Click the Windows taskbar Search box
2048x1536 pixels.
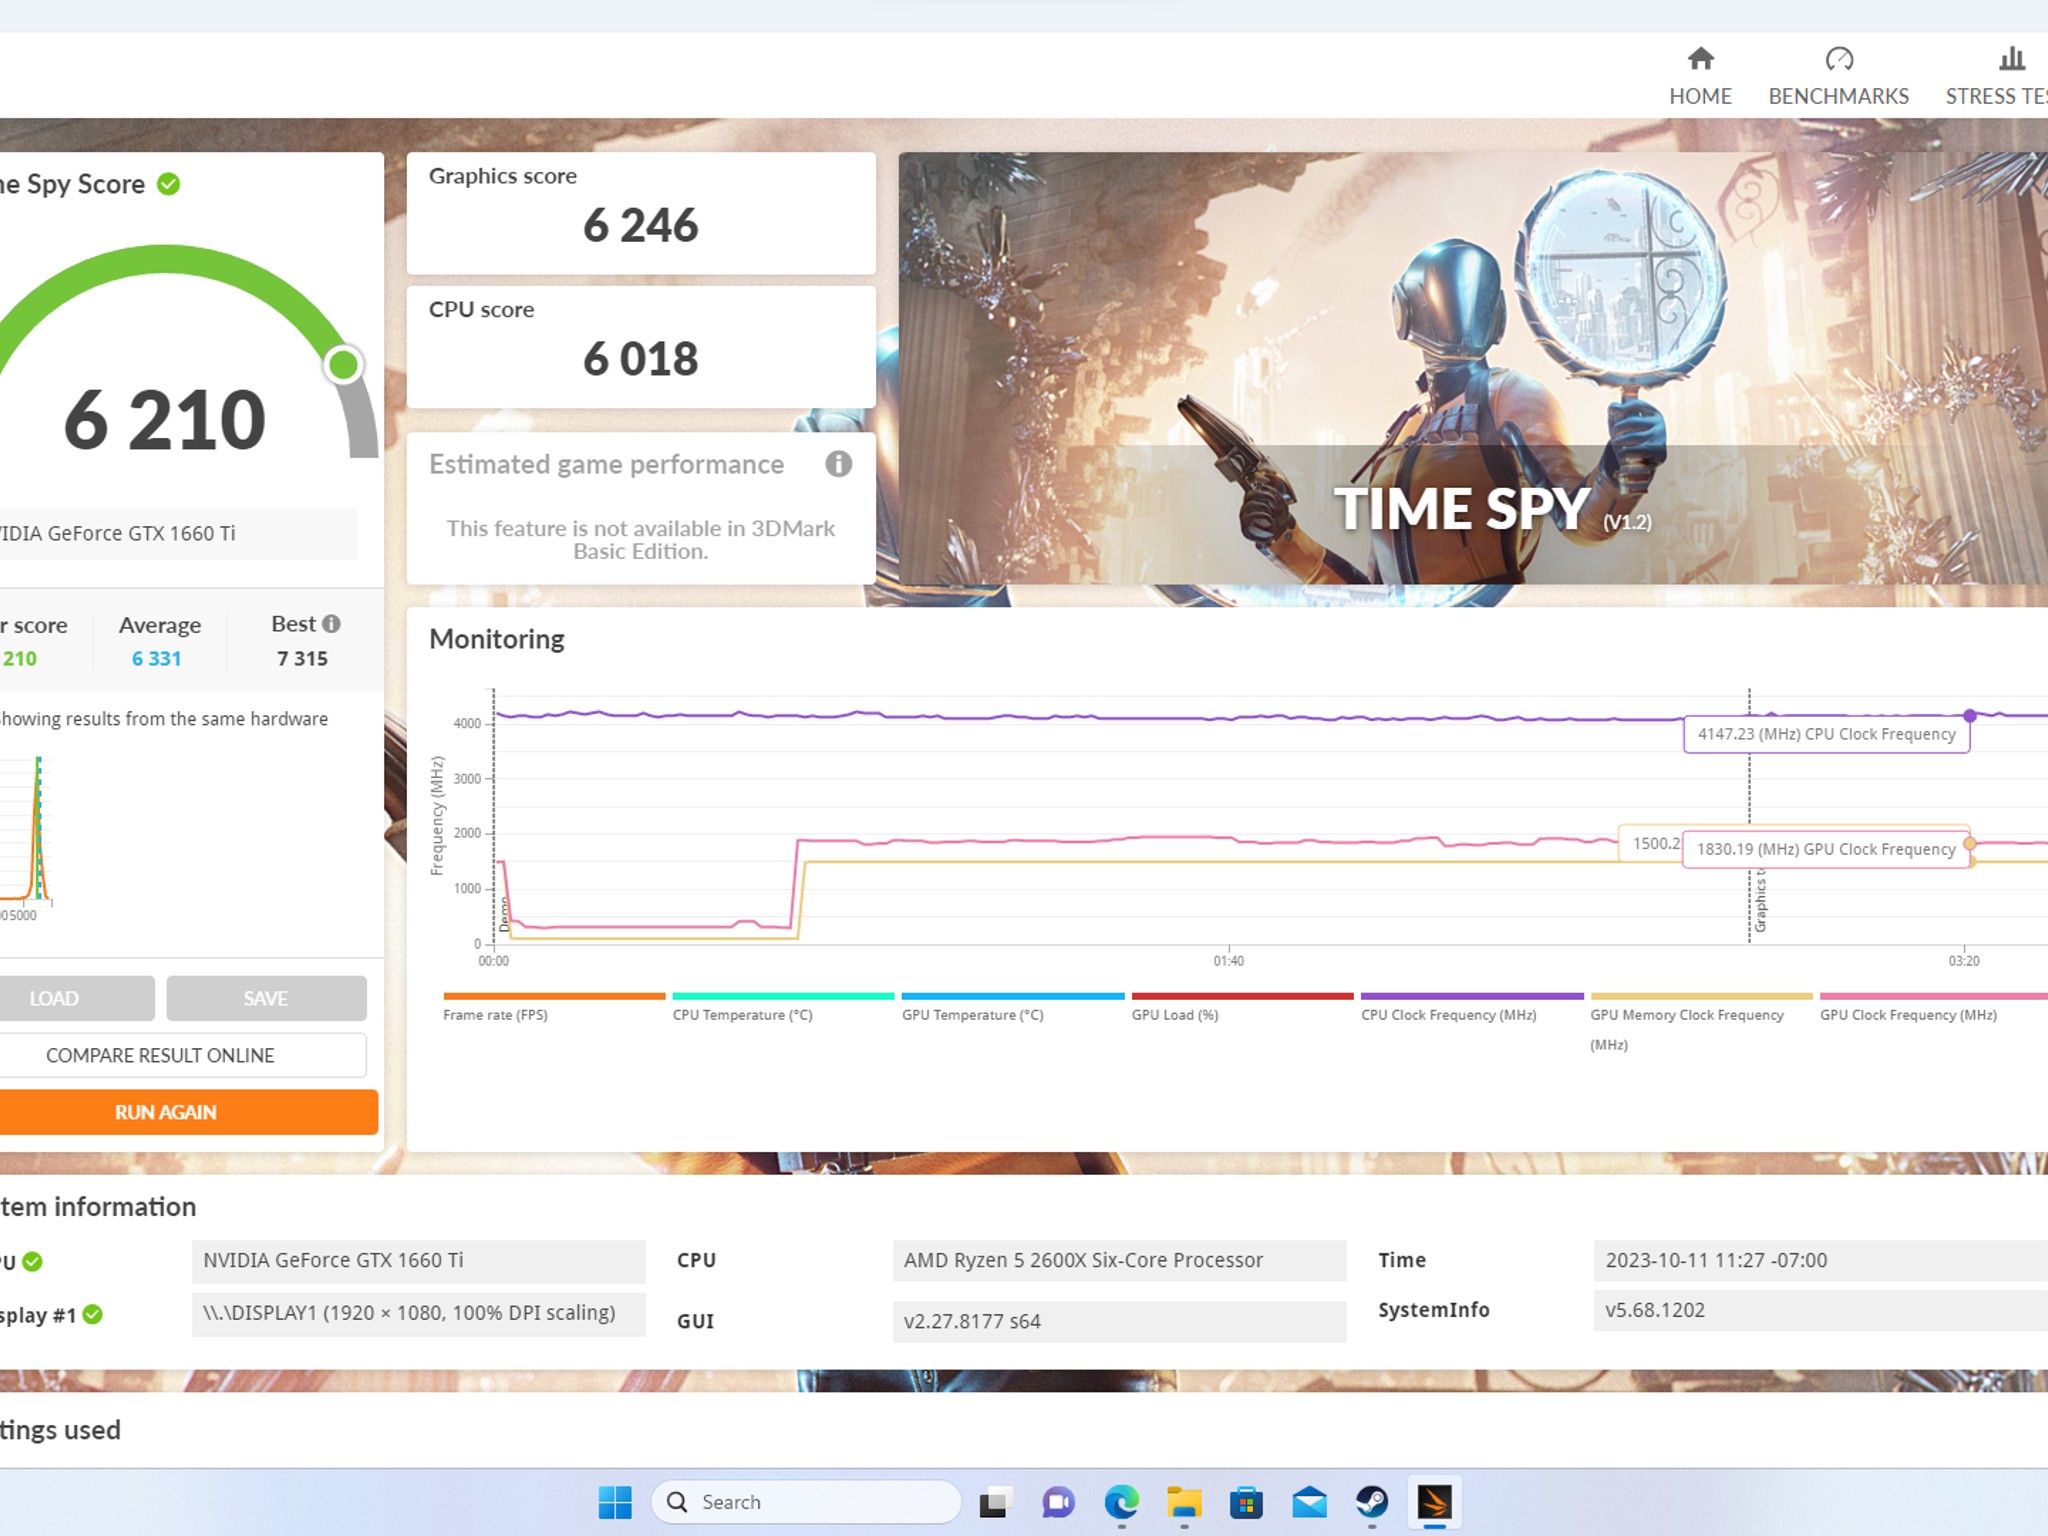point(806,1502)
